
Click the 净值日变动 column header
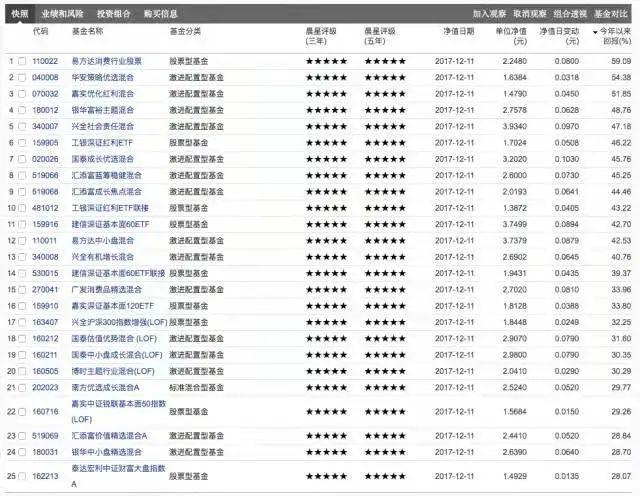point(559,36)
